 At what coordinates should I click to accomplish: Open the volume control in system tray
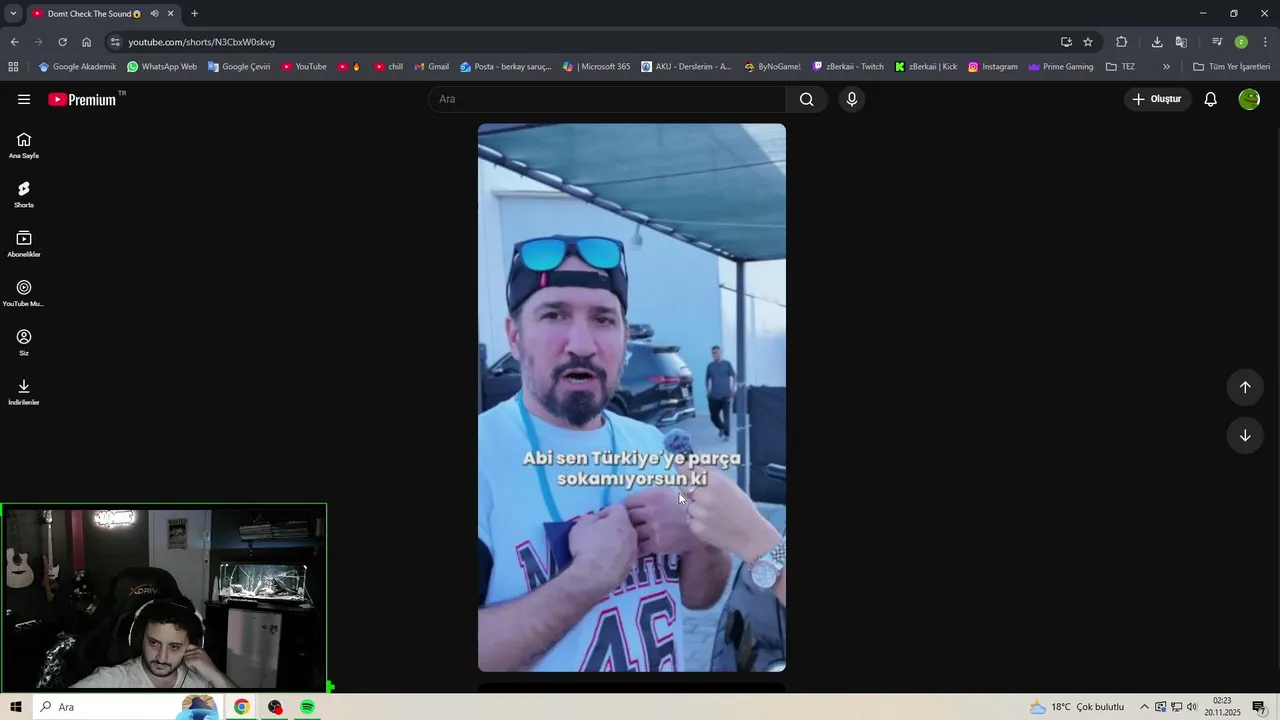pos(1192,707)
